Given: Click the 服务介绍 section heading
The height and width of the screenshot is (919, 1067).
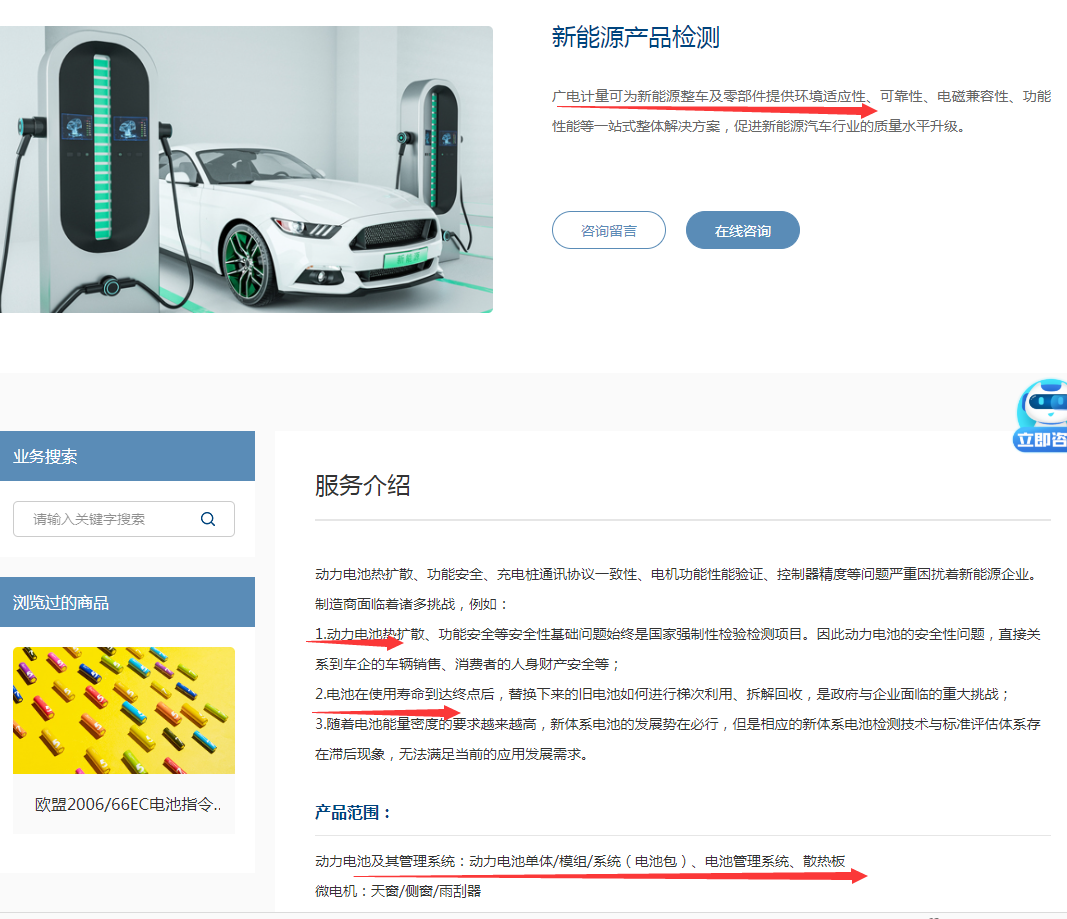Looking at the screenshot, I should coord(362,486).
